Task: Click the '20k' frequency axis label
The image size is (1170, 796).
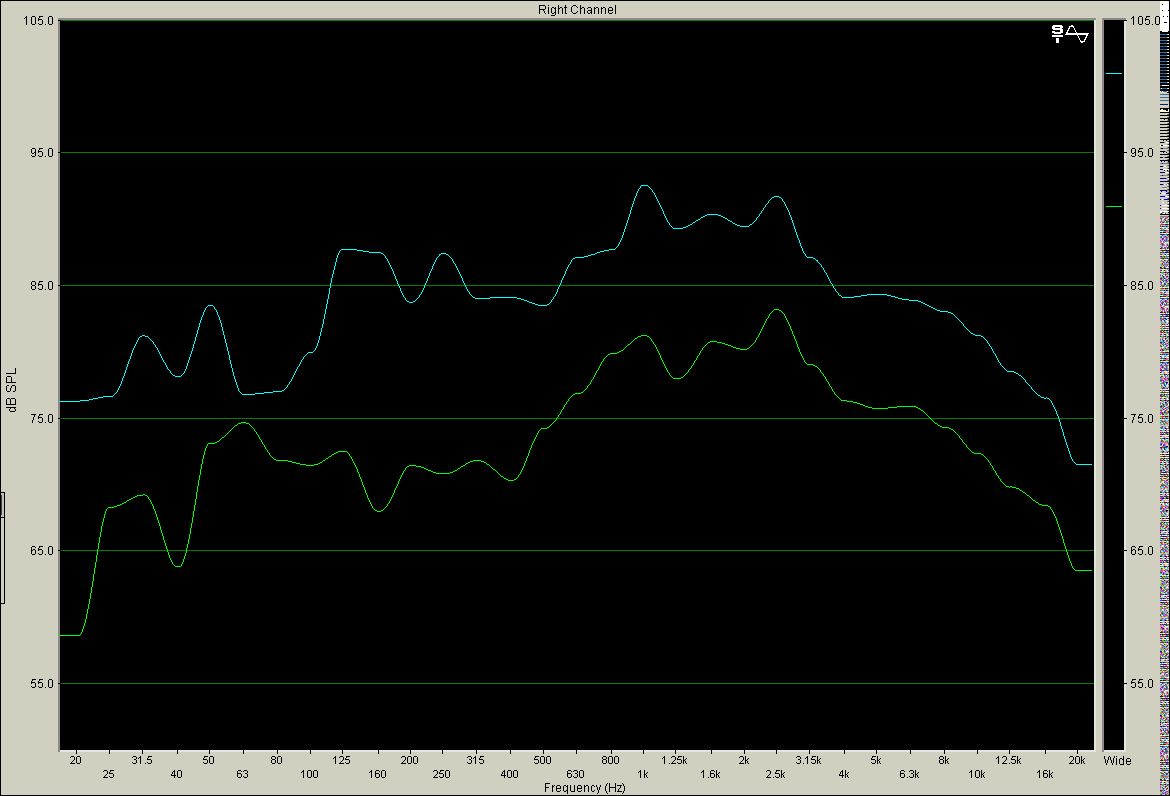Action: pos(1077,760)
